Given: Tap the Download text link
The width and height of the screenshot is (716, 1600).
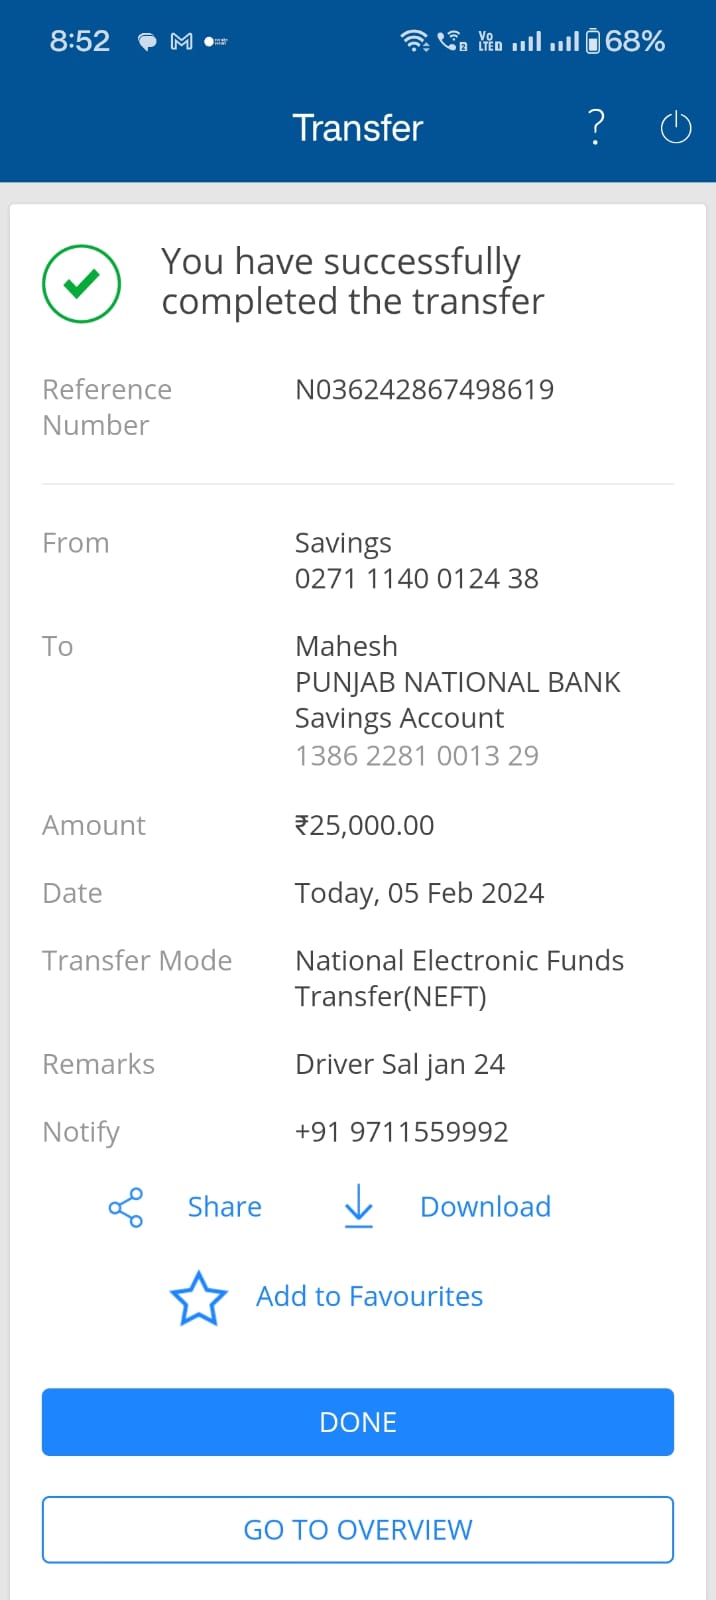Looking at the screenshot, I should [485, 1207].
